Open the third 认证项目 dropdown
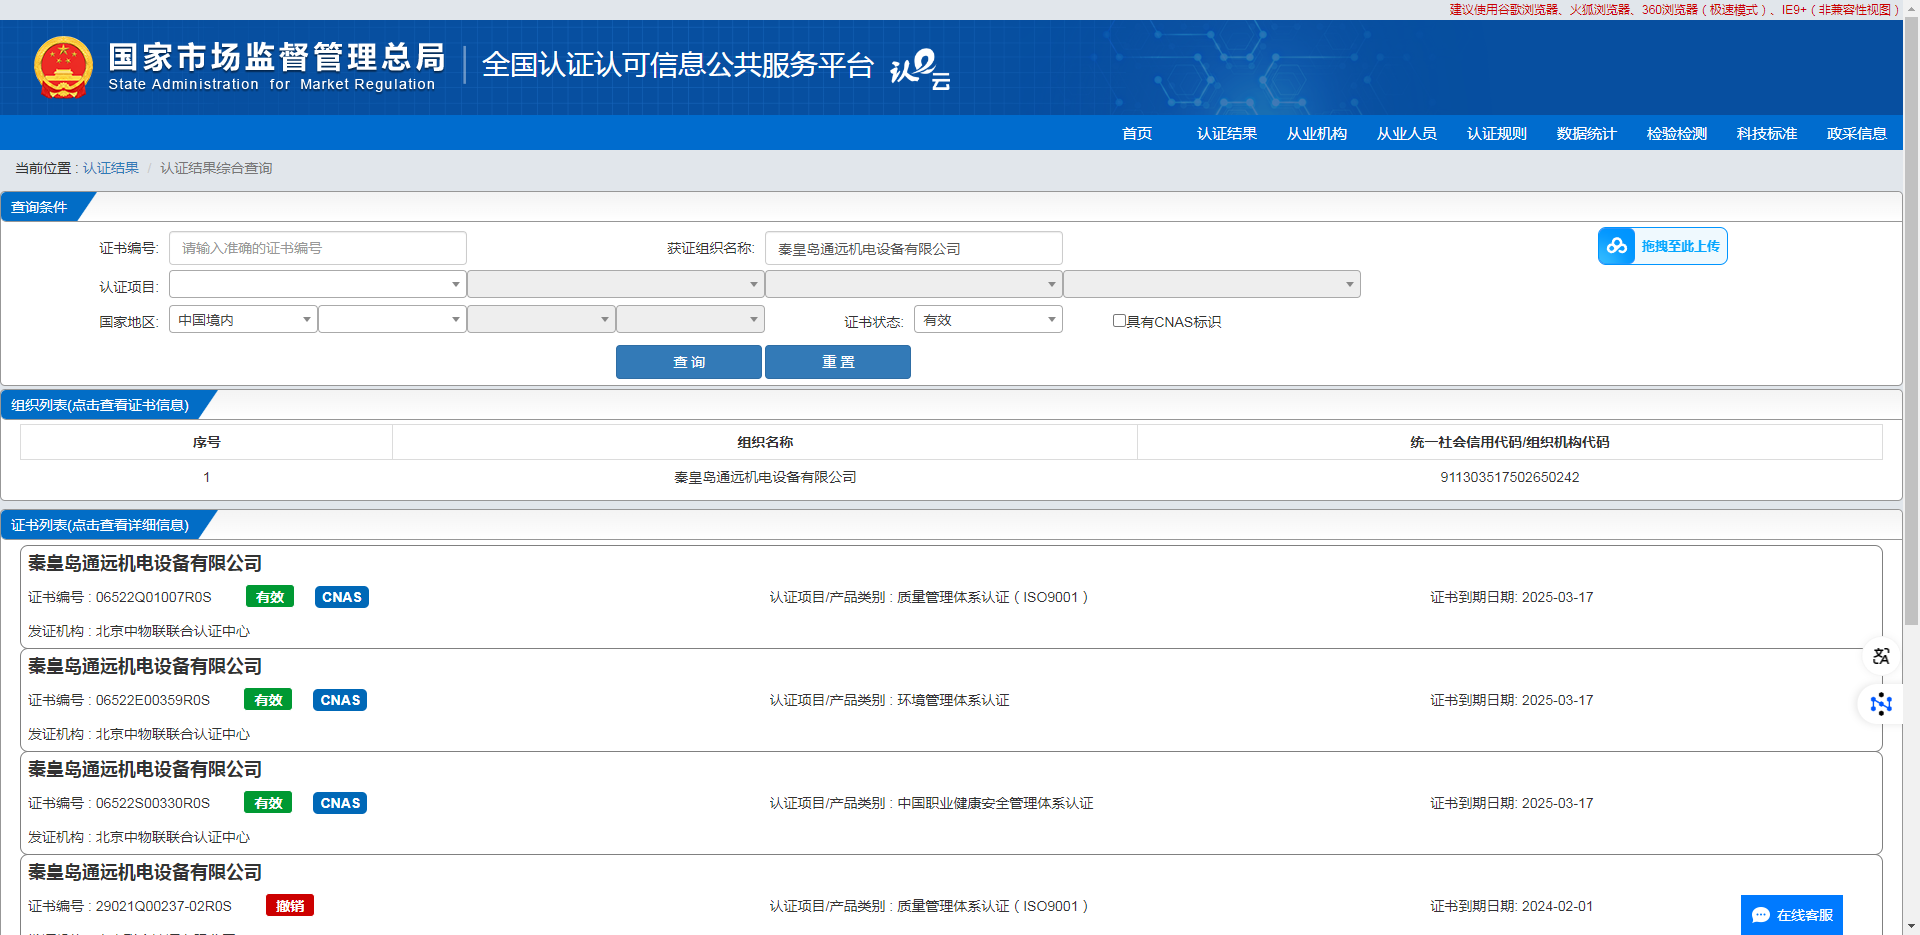This screenshot has height=935, width=1920. [x=913, y=284]
